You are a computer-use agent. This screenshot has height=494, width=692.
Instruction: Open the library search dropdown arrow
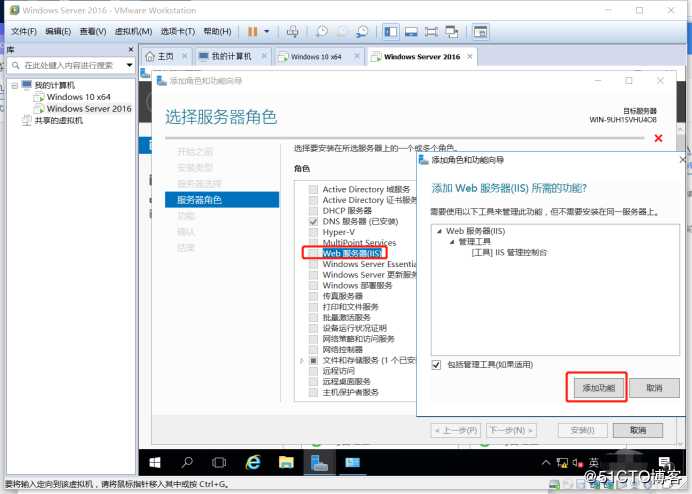(129, 65)
